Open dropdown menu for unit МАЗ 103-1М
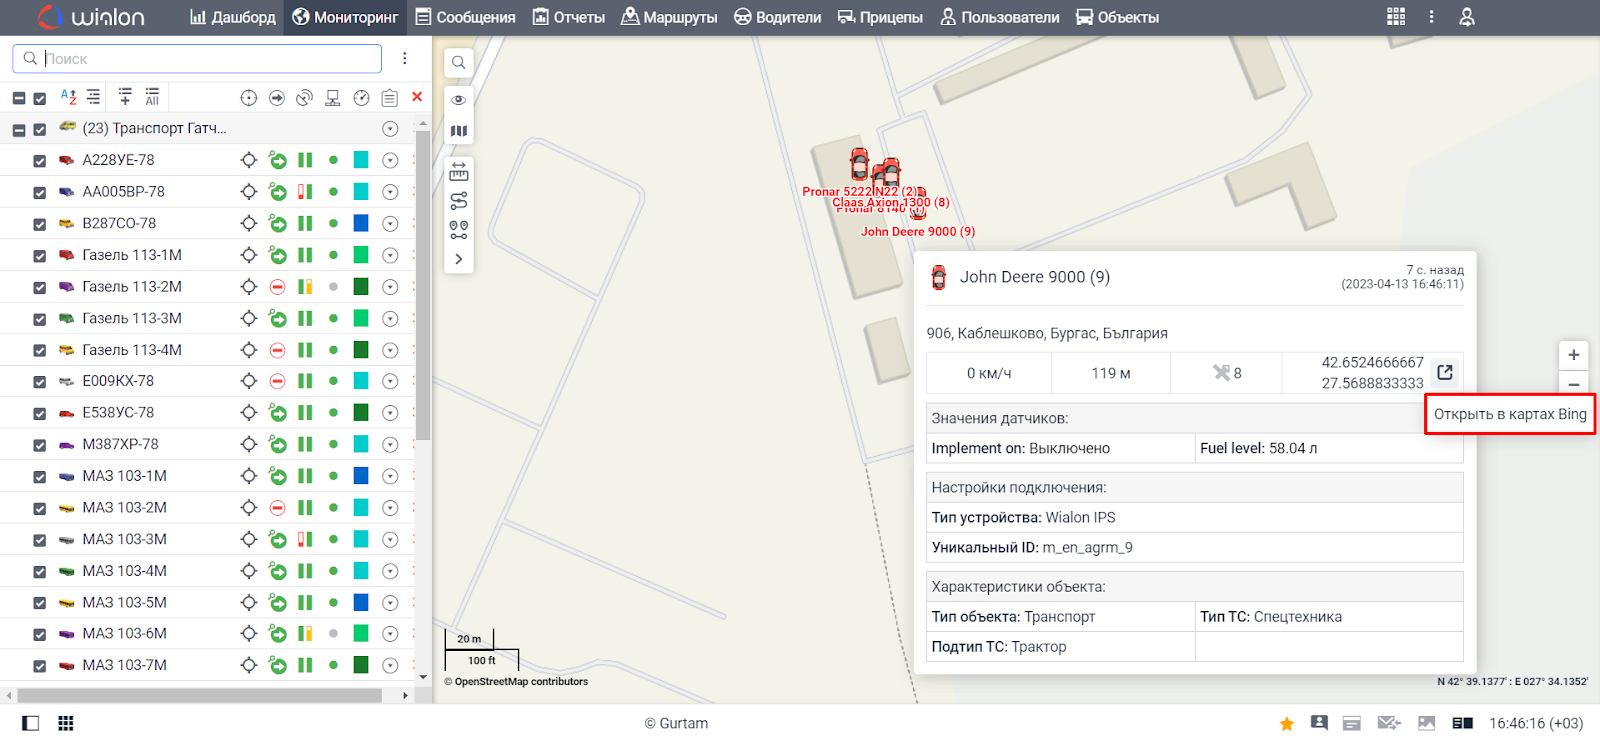The height and width of the screenshot is (741, 1600). tap(390, 476)
